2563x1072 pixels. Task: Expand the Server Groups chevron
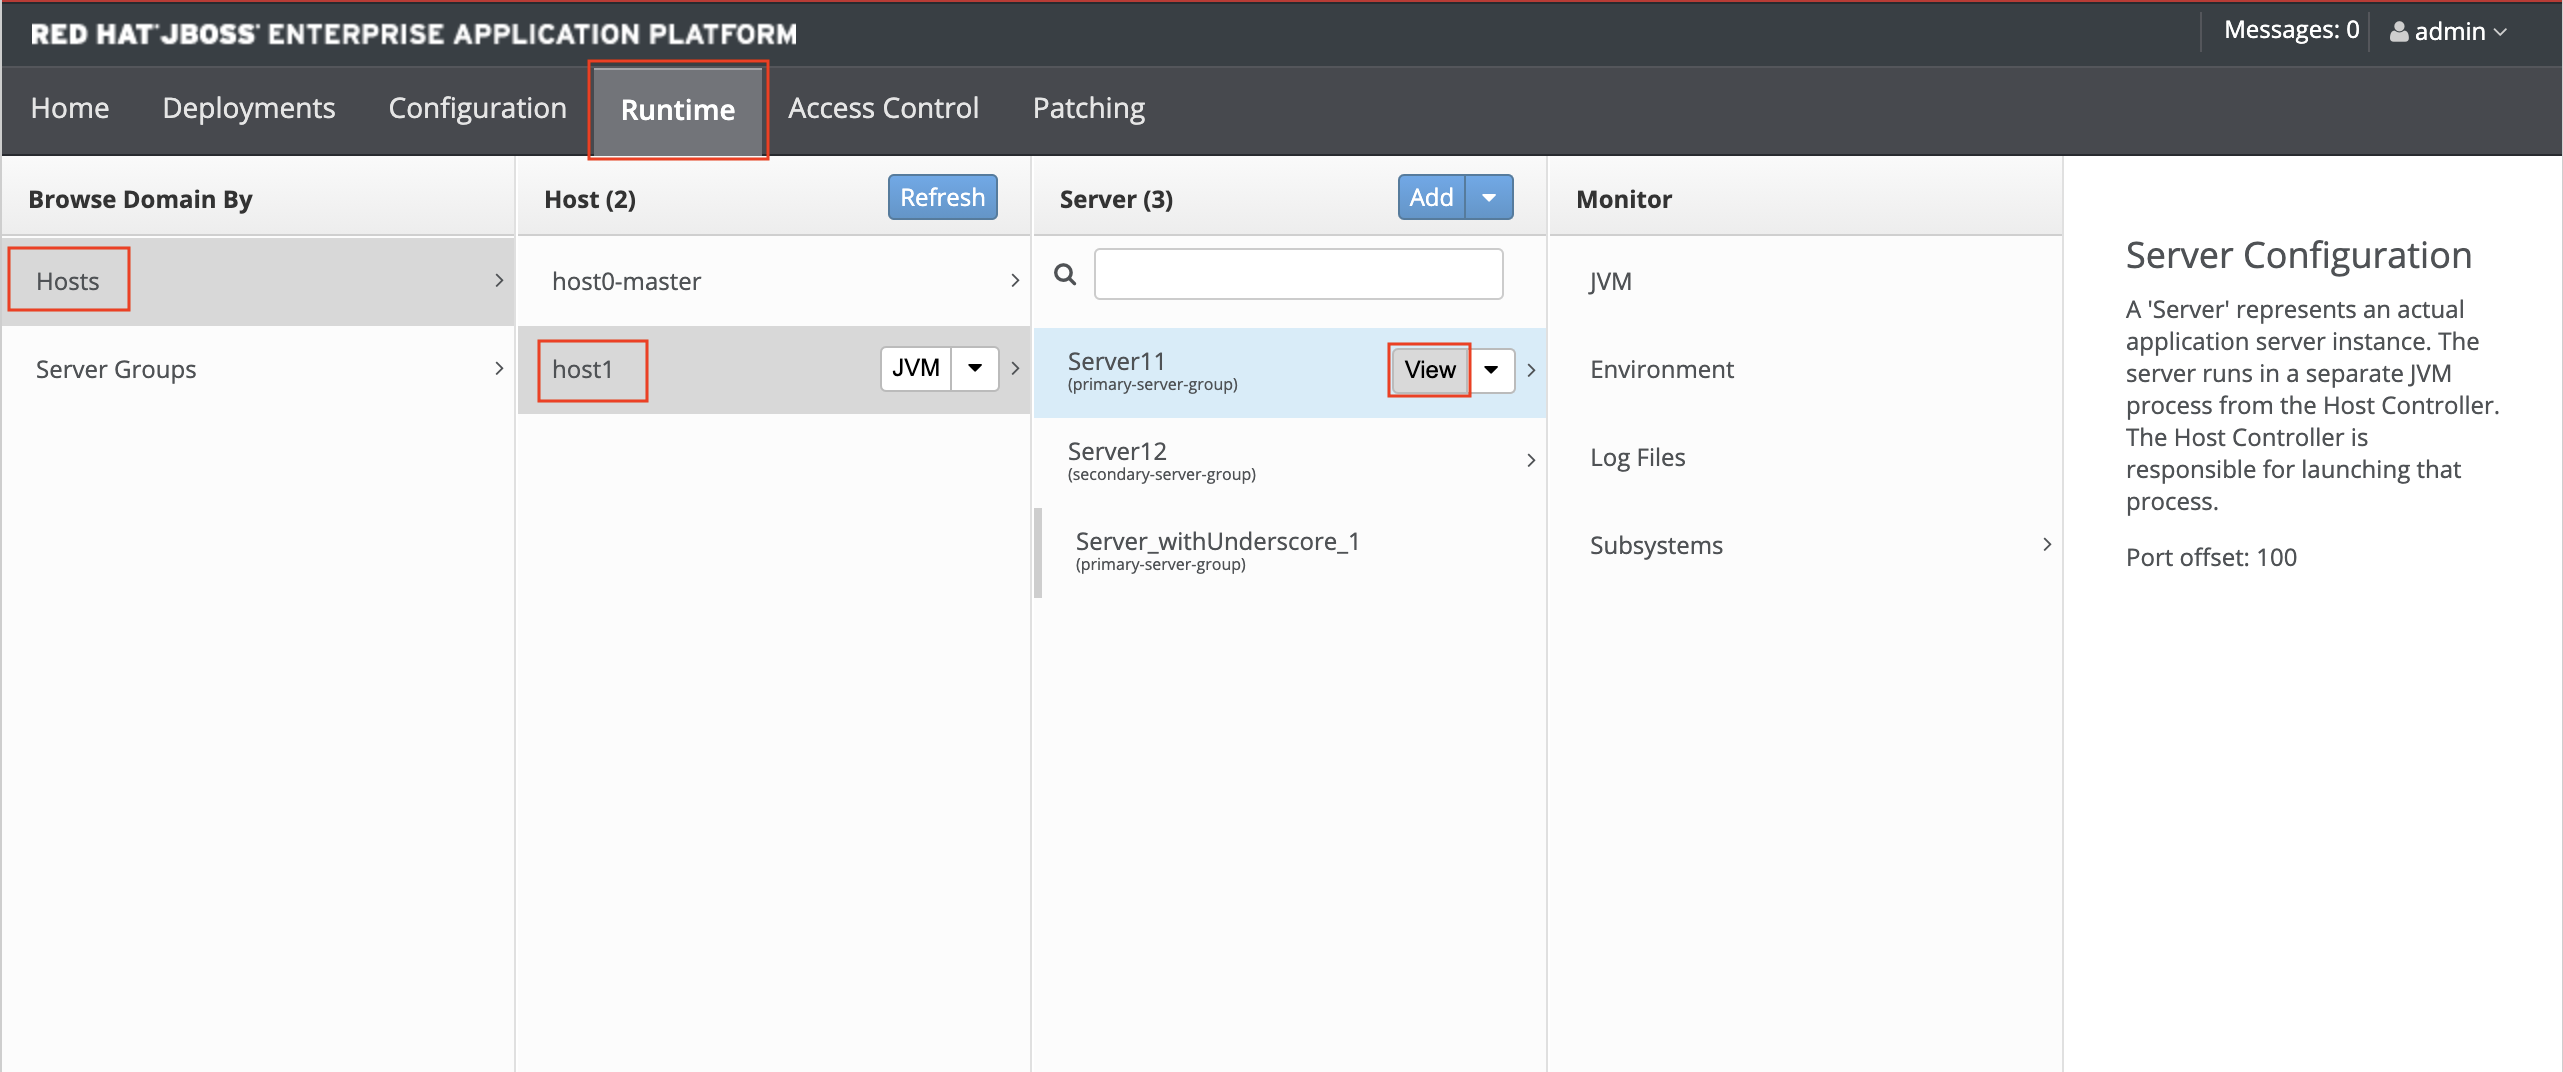(x=499, y=369)
